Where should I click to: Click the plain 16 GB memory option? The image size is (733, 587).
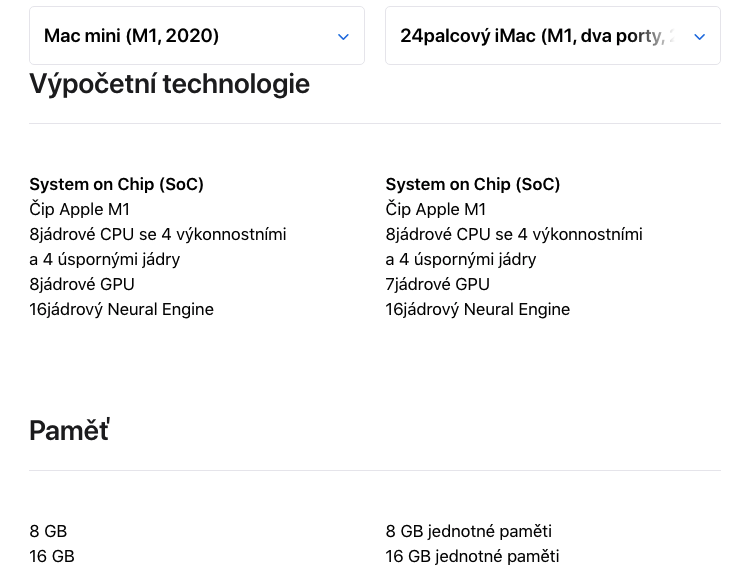pyautogui.click(x=52, y=556)
